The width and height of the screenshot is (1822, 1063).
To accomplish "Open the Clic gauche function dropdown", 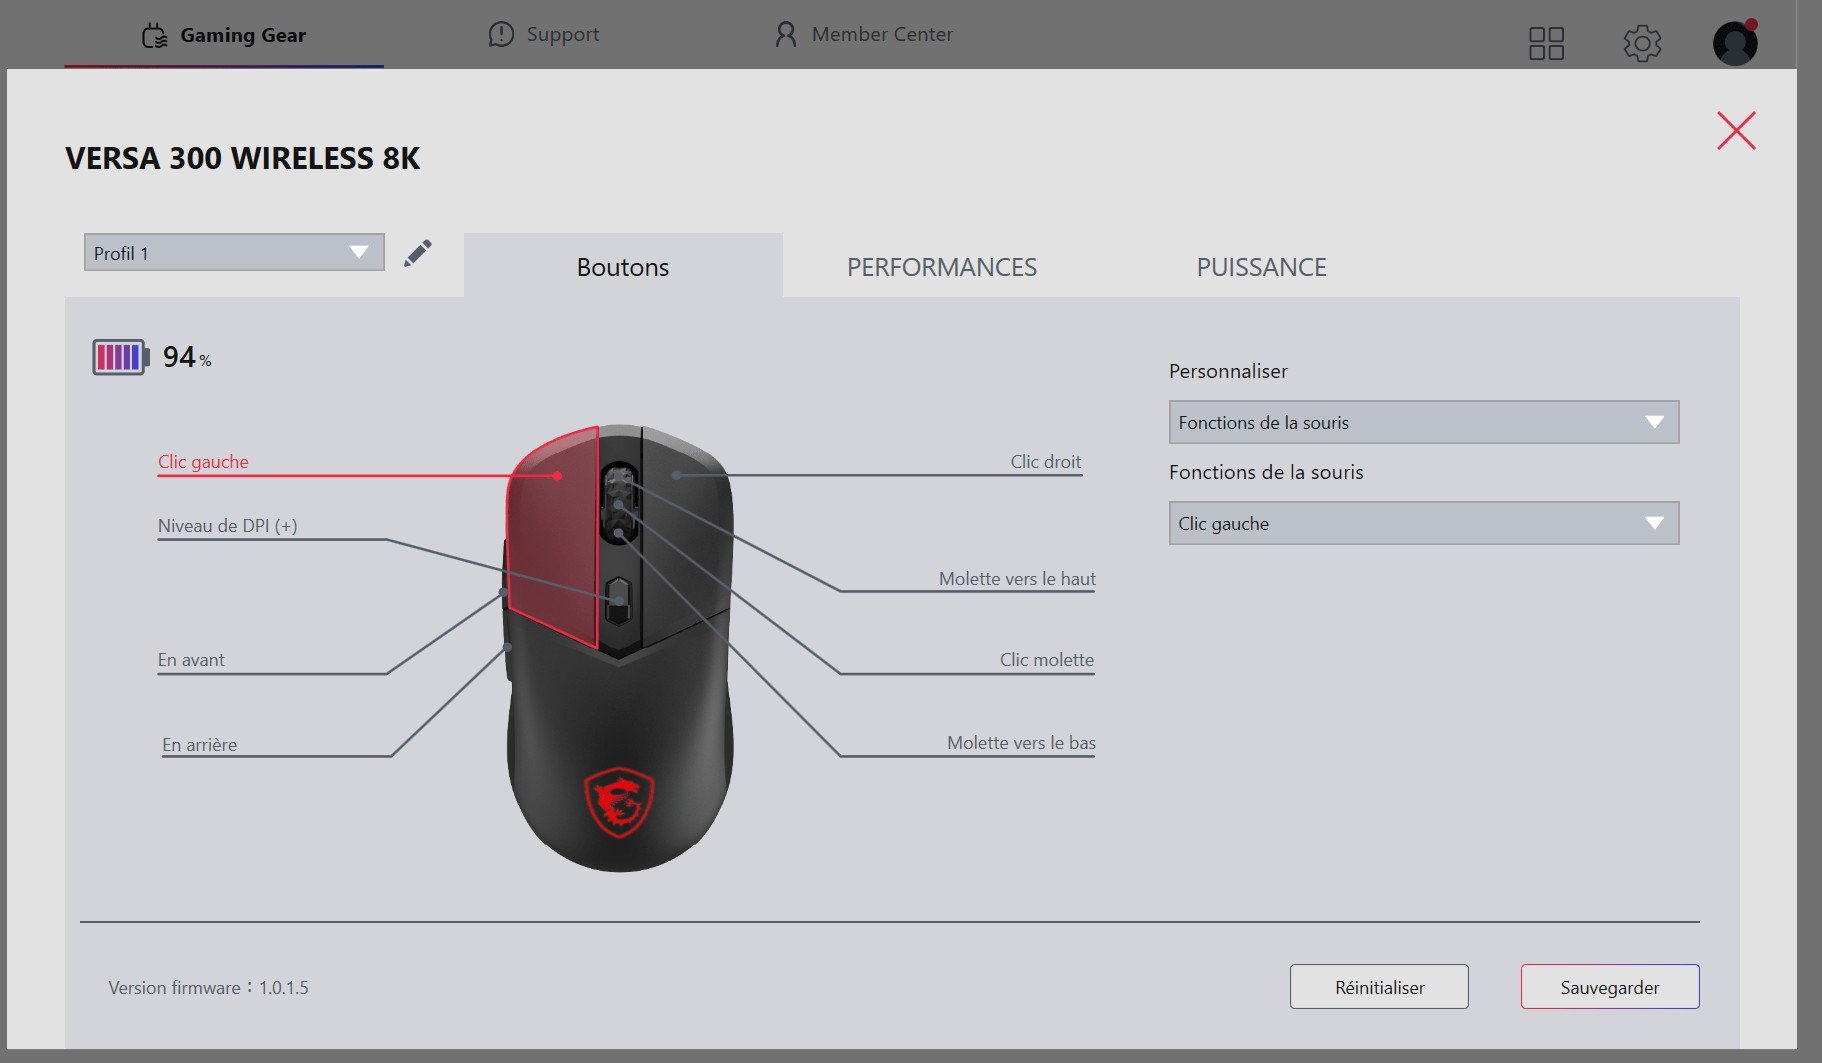I will (x=1424, y=523).
